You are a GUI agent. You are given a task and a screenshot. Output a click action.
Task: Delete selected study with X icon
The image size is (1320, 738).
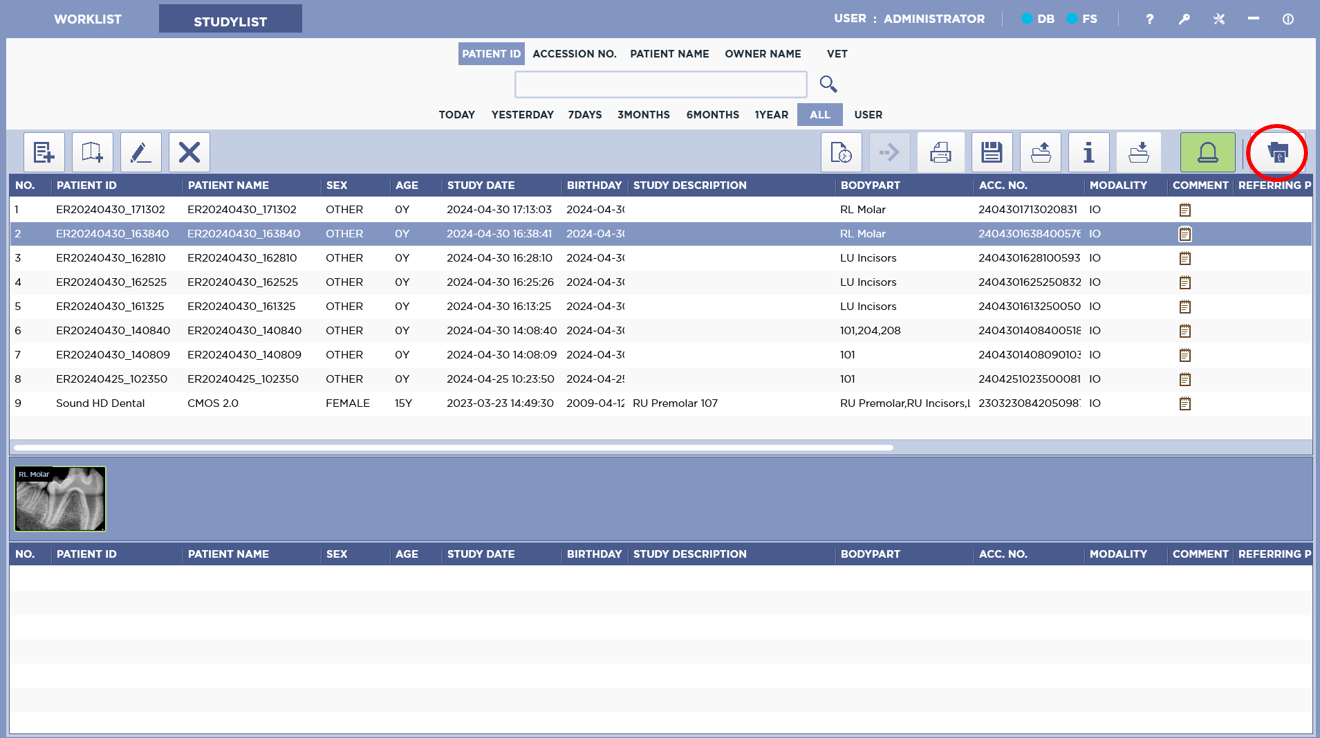point(189,152)
